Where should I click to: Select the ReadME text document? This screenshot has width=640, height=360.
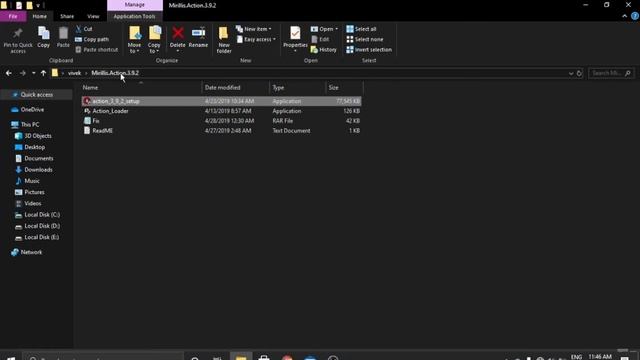pyautogui.click(x=222, y=131)
